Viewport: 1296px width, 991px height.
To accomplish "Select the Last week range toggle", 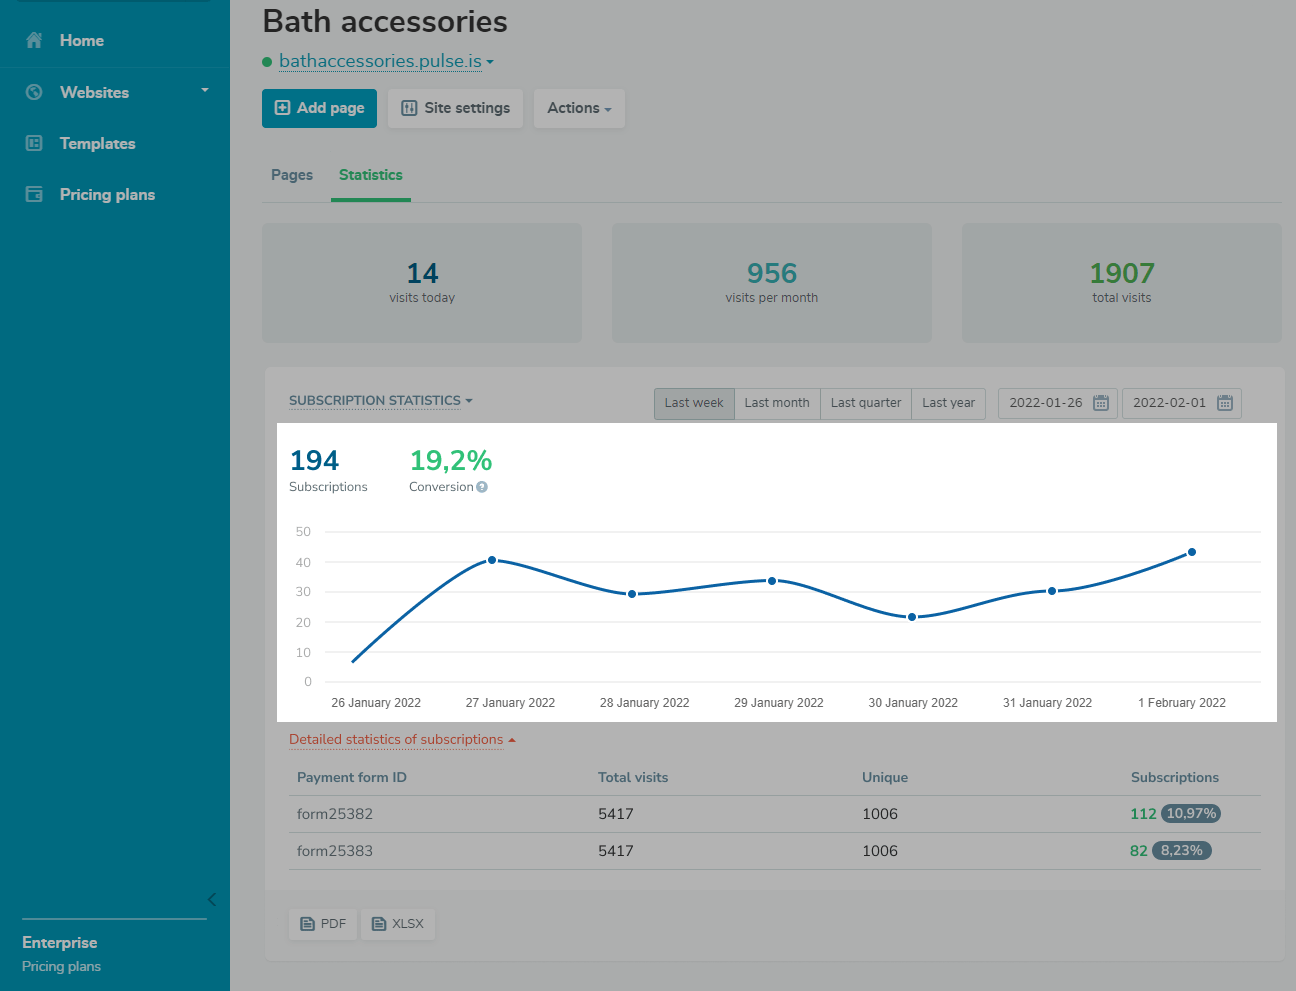I will point(693,403).
